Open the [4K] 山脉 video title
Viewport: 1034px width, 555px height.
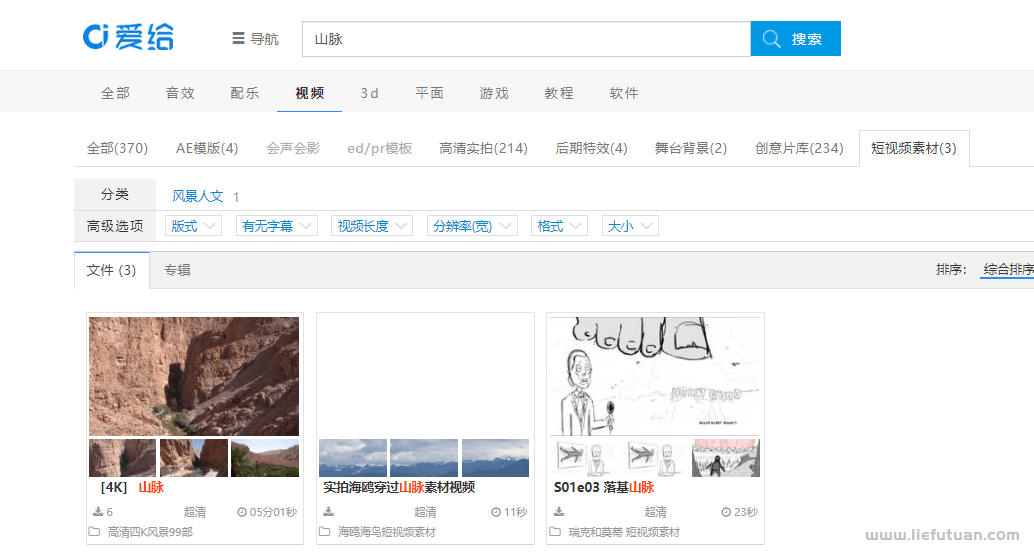[x=132, y=487]
